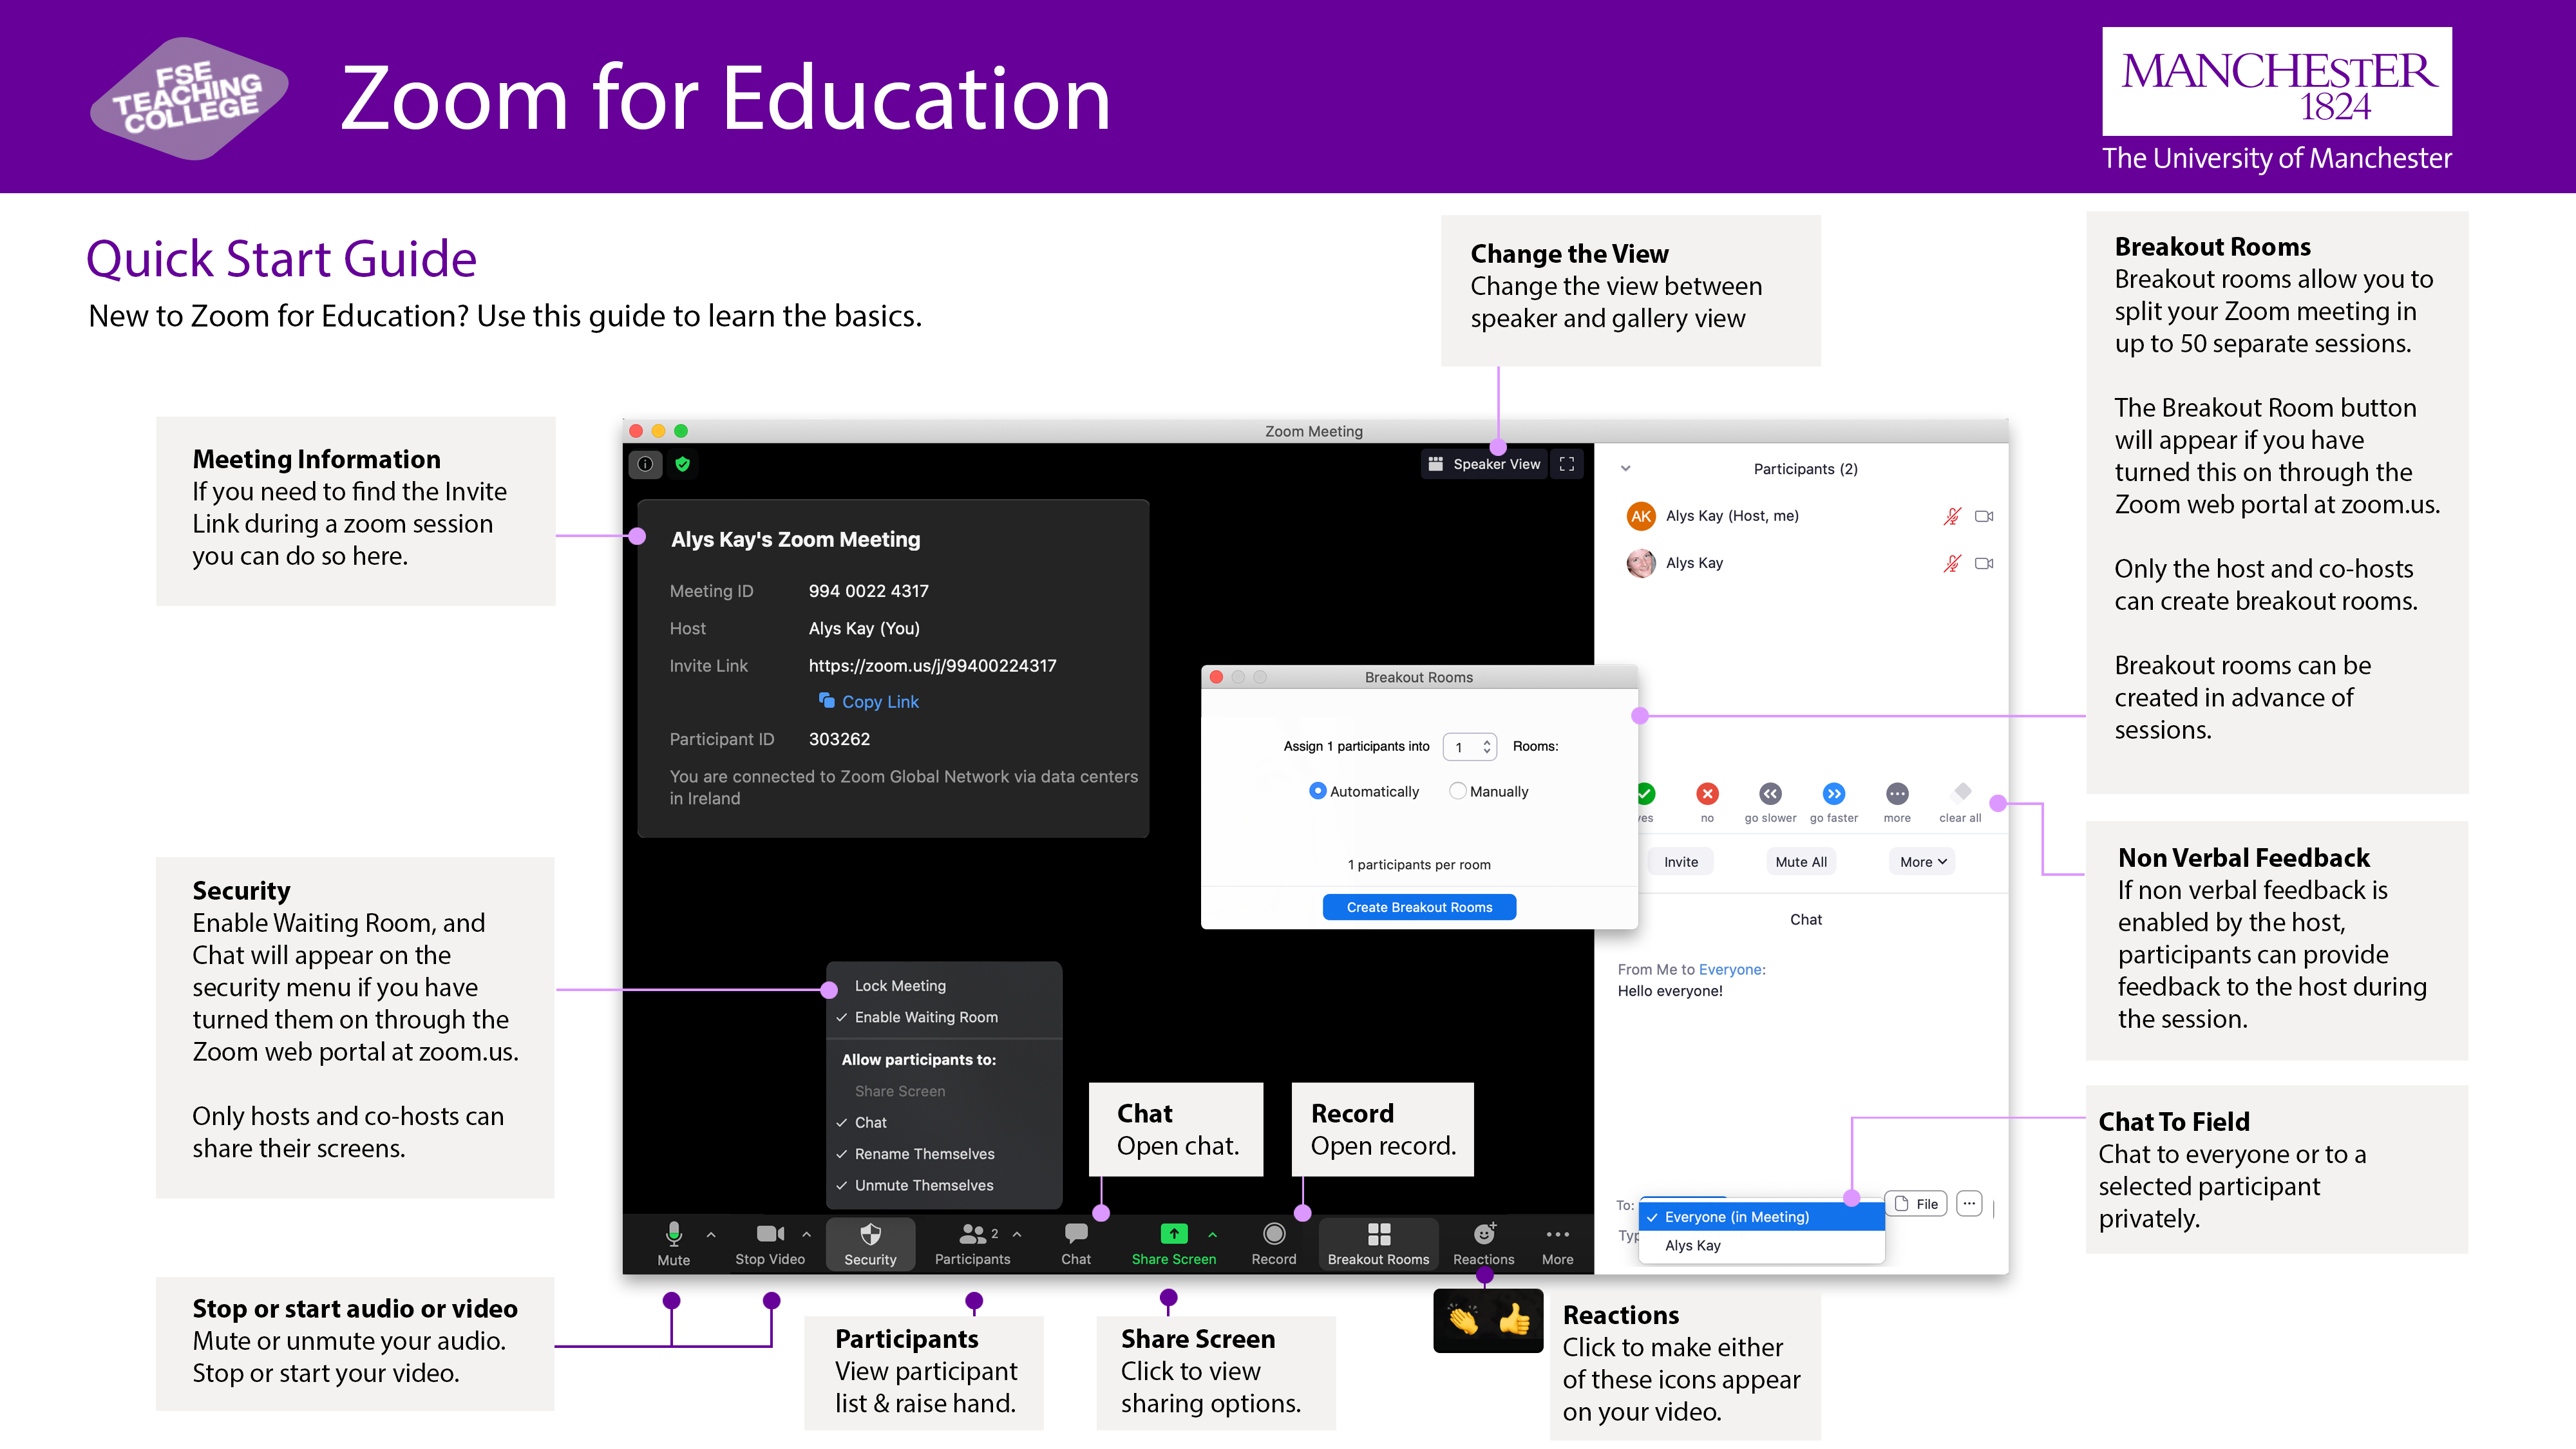Click host Alys Kay's video camera icon
Image resolution: width=2576 pixels, height=1449 pixels.
(1984, 516)
